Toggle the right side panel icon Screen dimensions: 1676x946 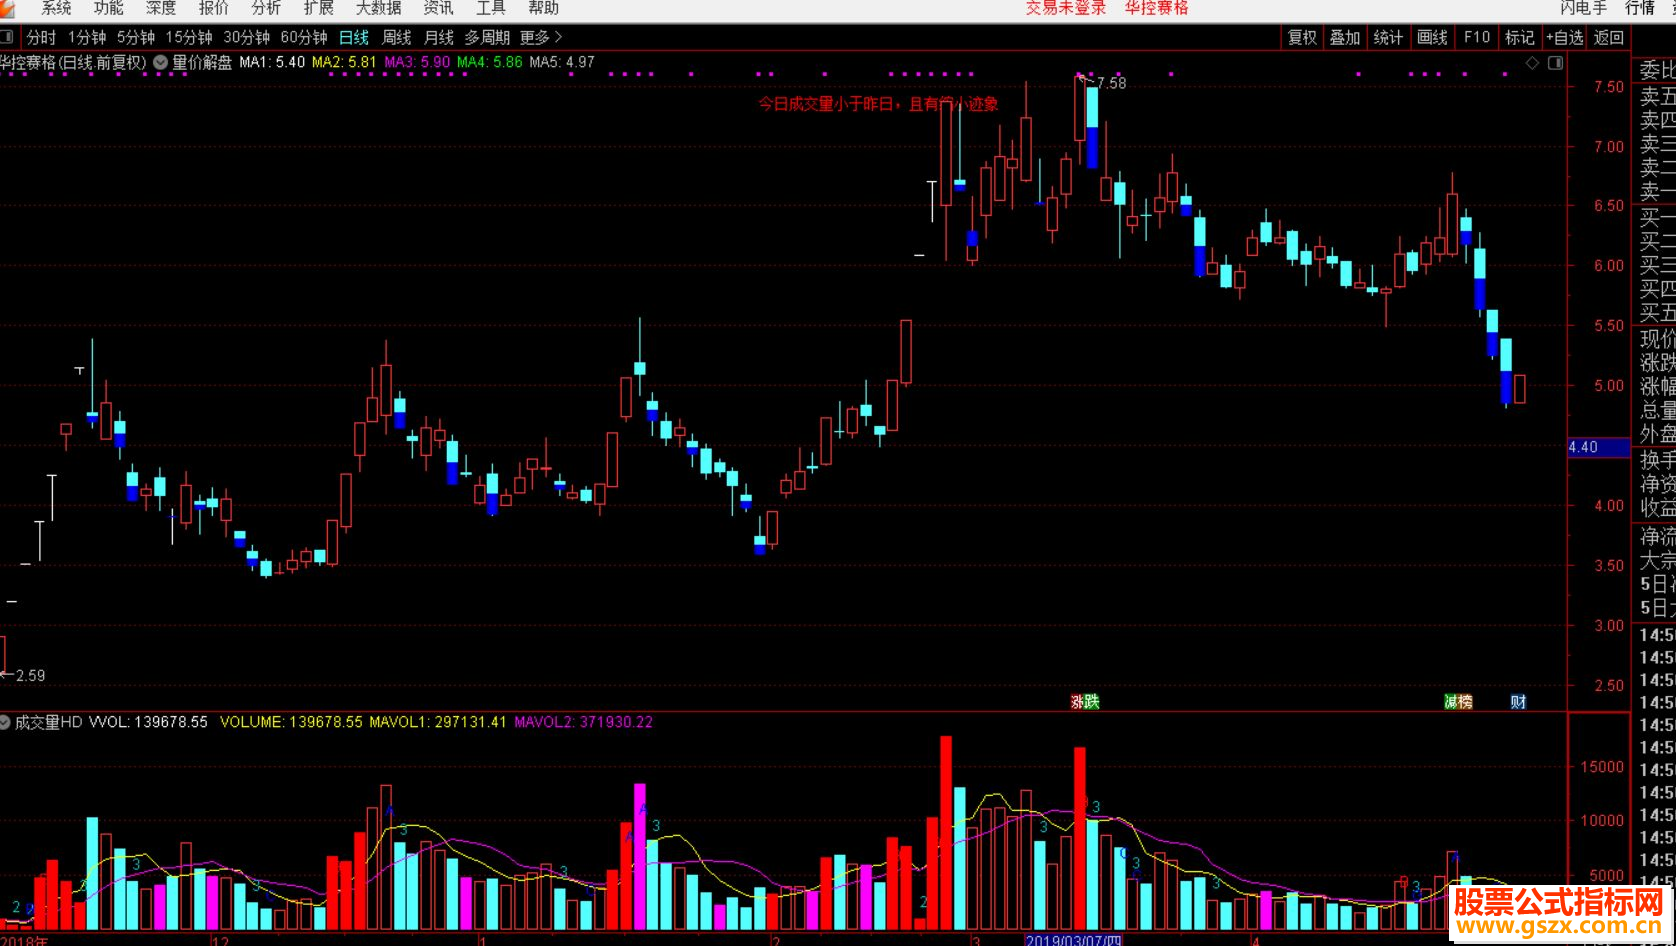[1555, 63]
